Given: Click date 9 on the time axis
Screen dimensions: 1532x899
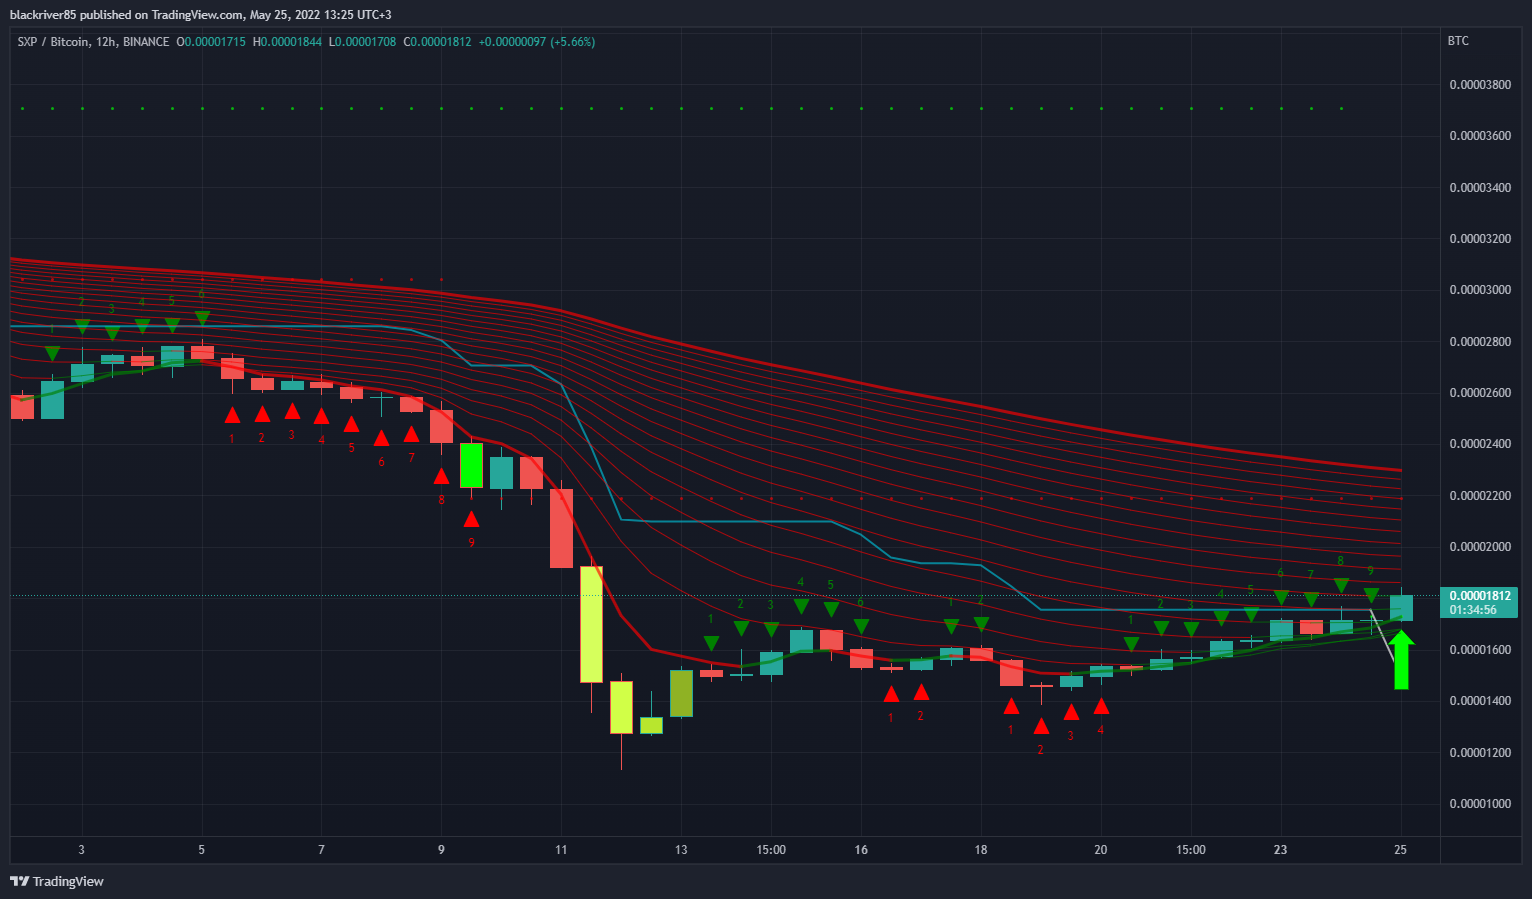Looking at the screenshot, I should click(441, 850).
